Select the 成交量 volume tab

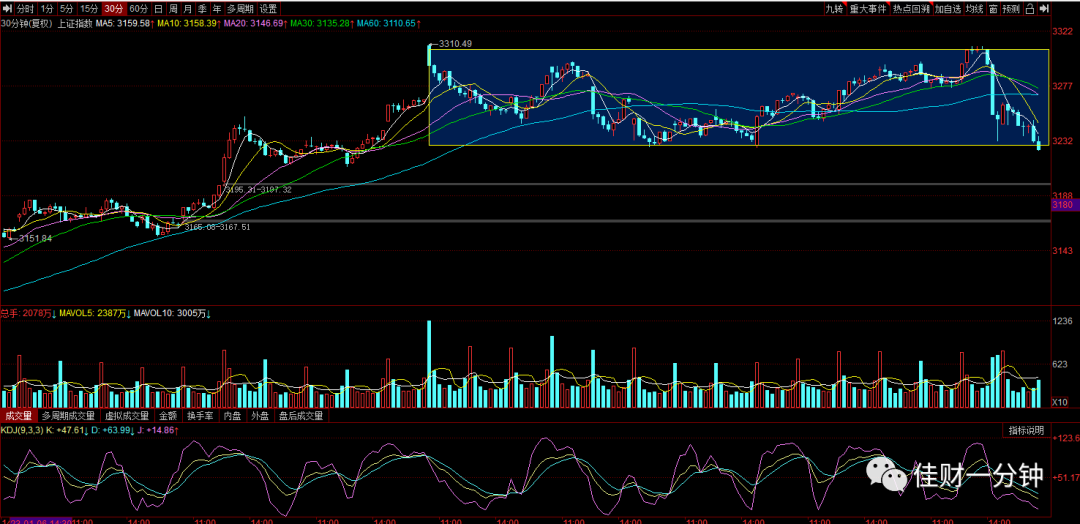click(x=19, y=416)
